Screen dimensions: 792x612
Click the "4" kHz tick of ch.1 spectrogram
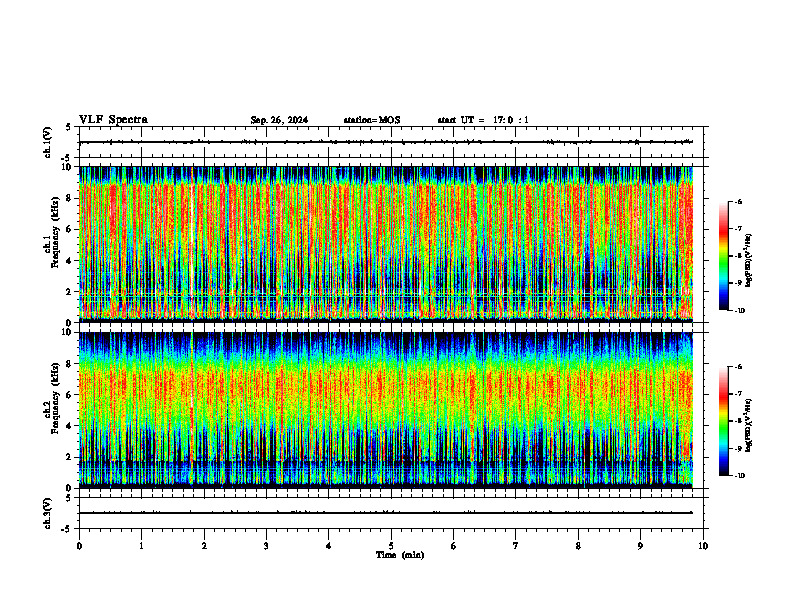point(70,261)
